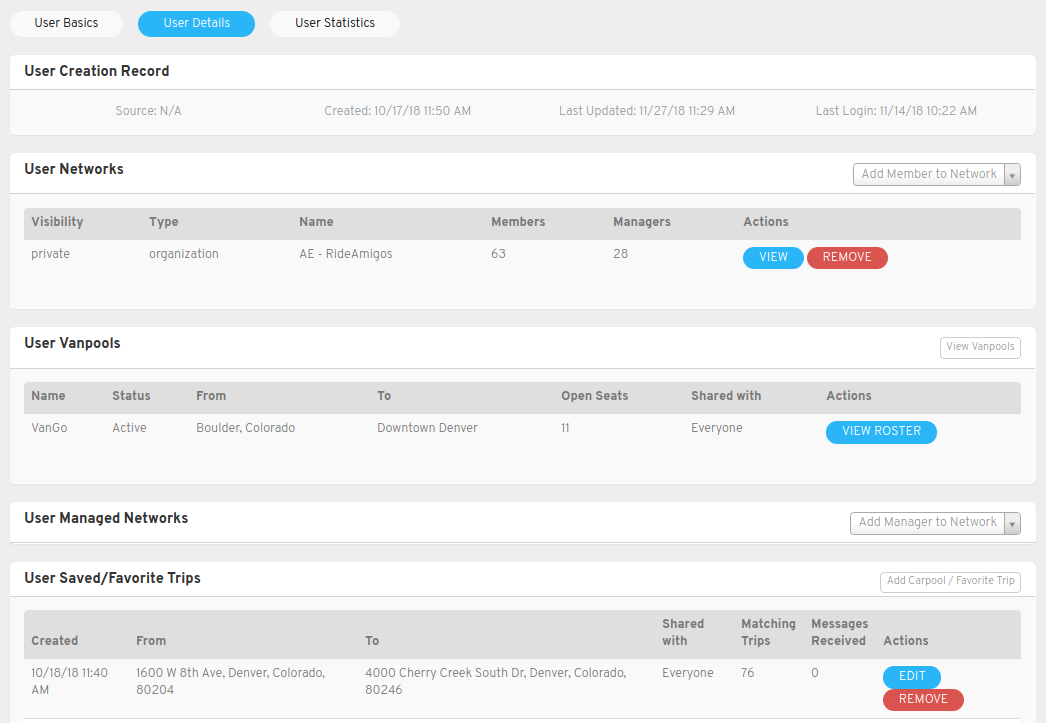Viewport: 1046px width, 723px height.
Task: View the AE - RideAmigos network
Action: coord(773,257)
